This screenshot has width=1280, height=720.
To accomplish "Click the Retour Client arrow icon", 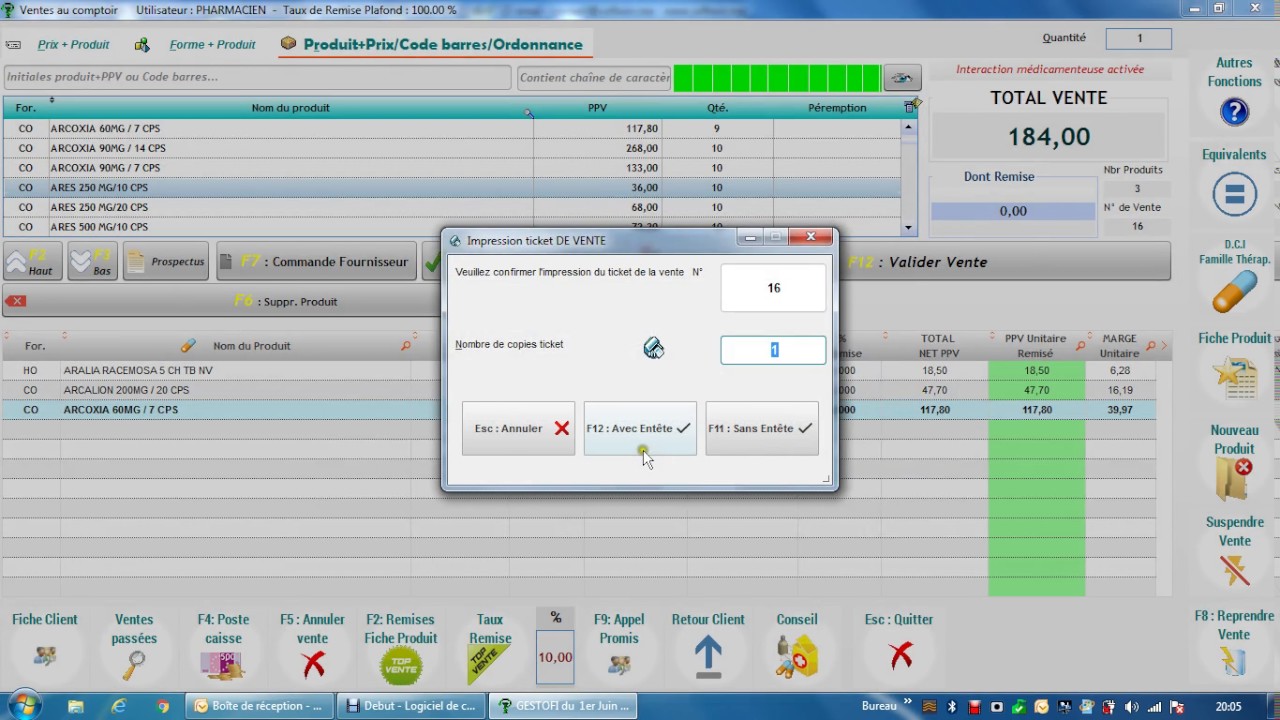I will (708, 658).
